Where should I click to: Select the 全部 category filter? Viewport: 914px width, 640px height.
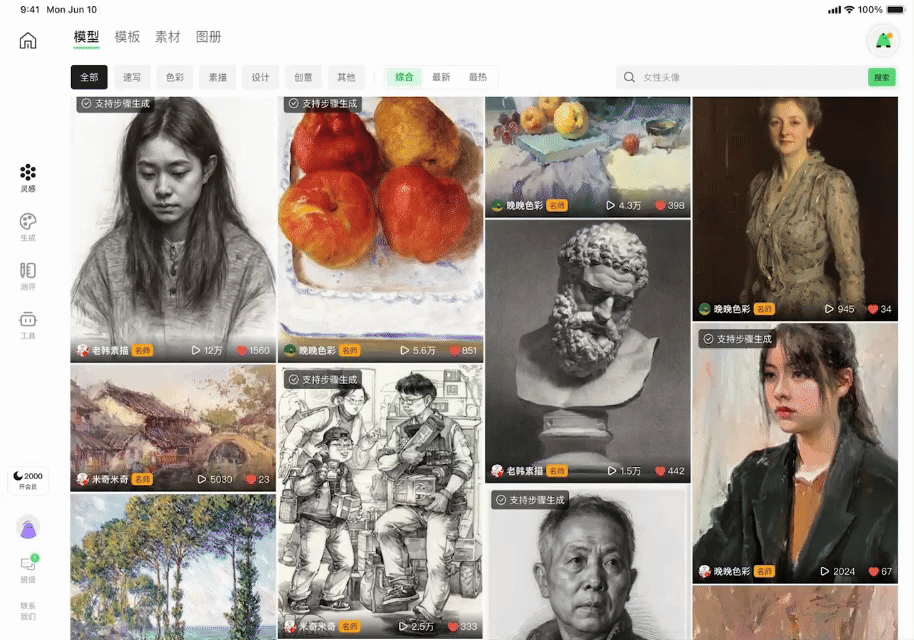point(89,77)
